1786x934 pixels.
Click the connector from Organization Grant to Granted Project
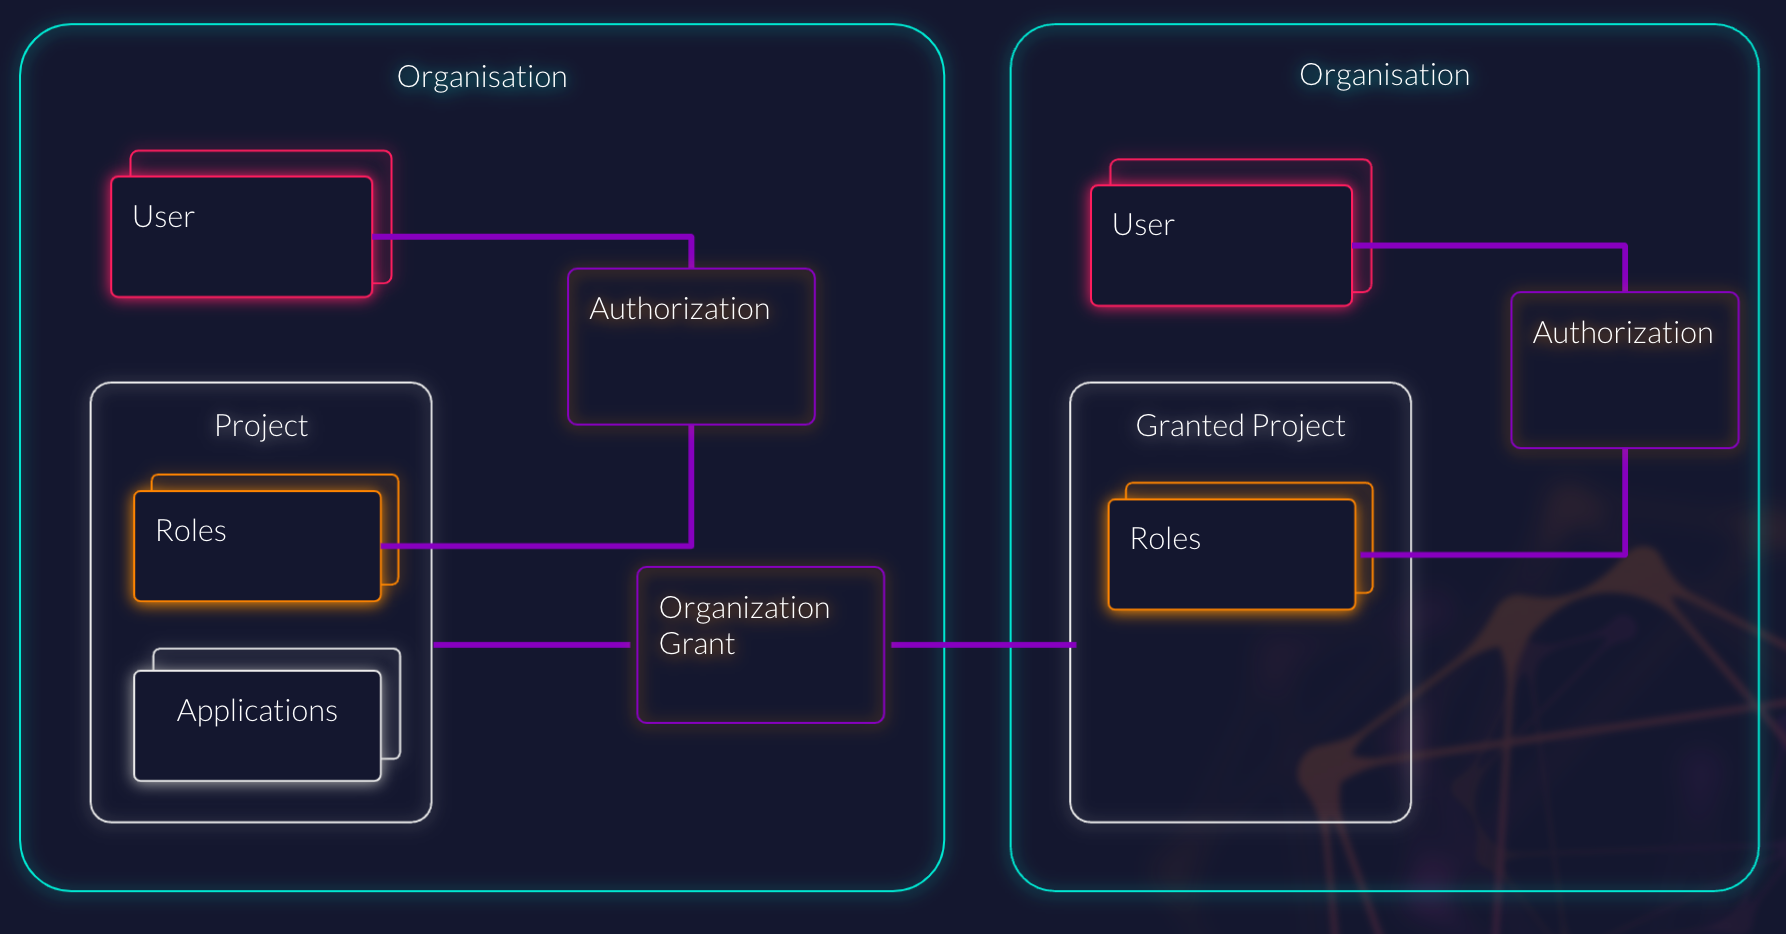(980, 645)
